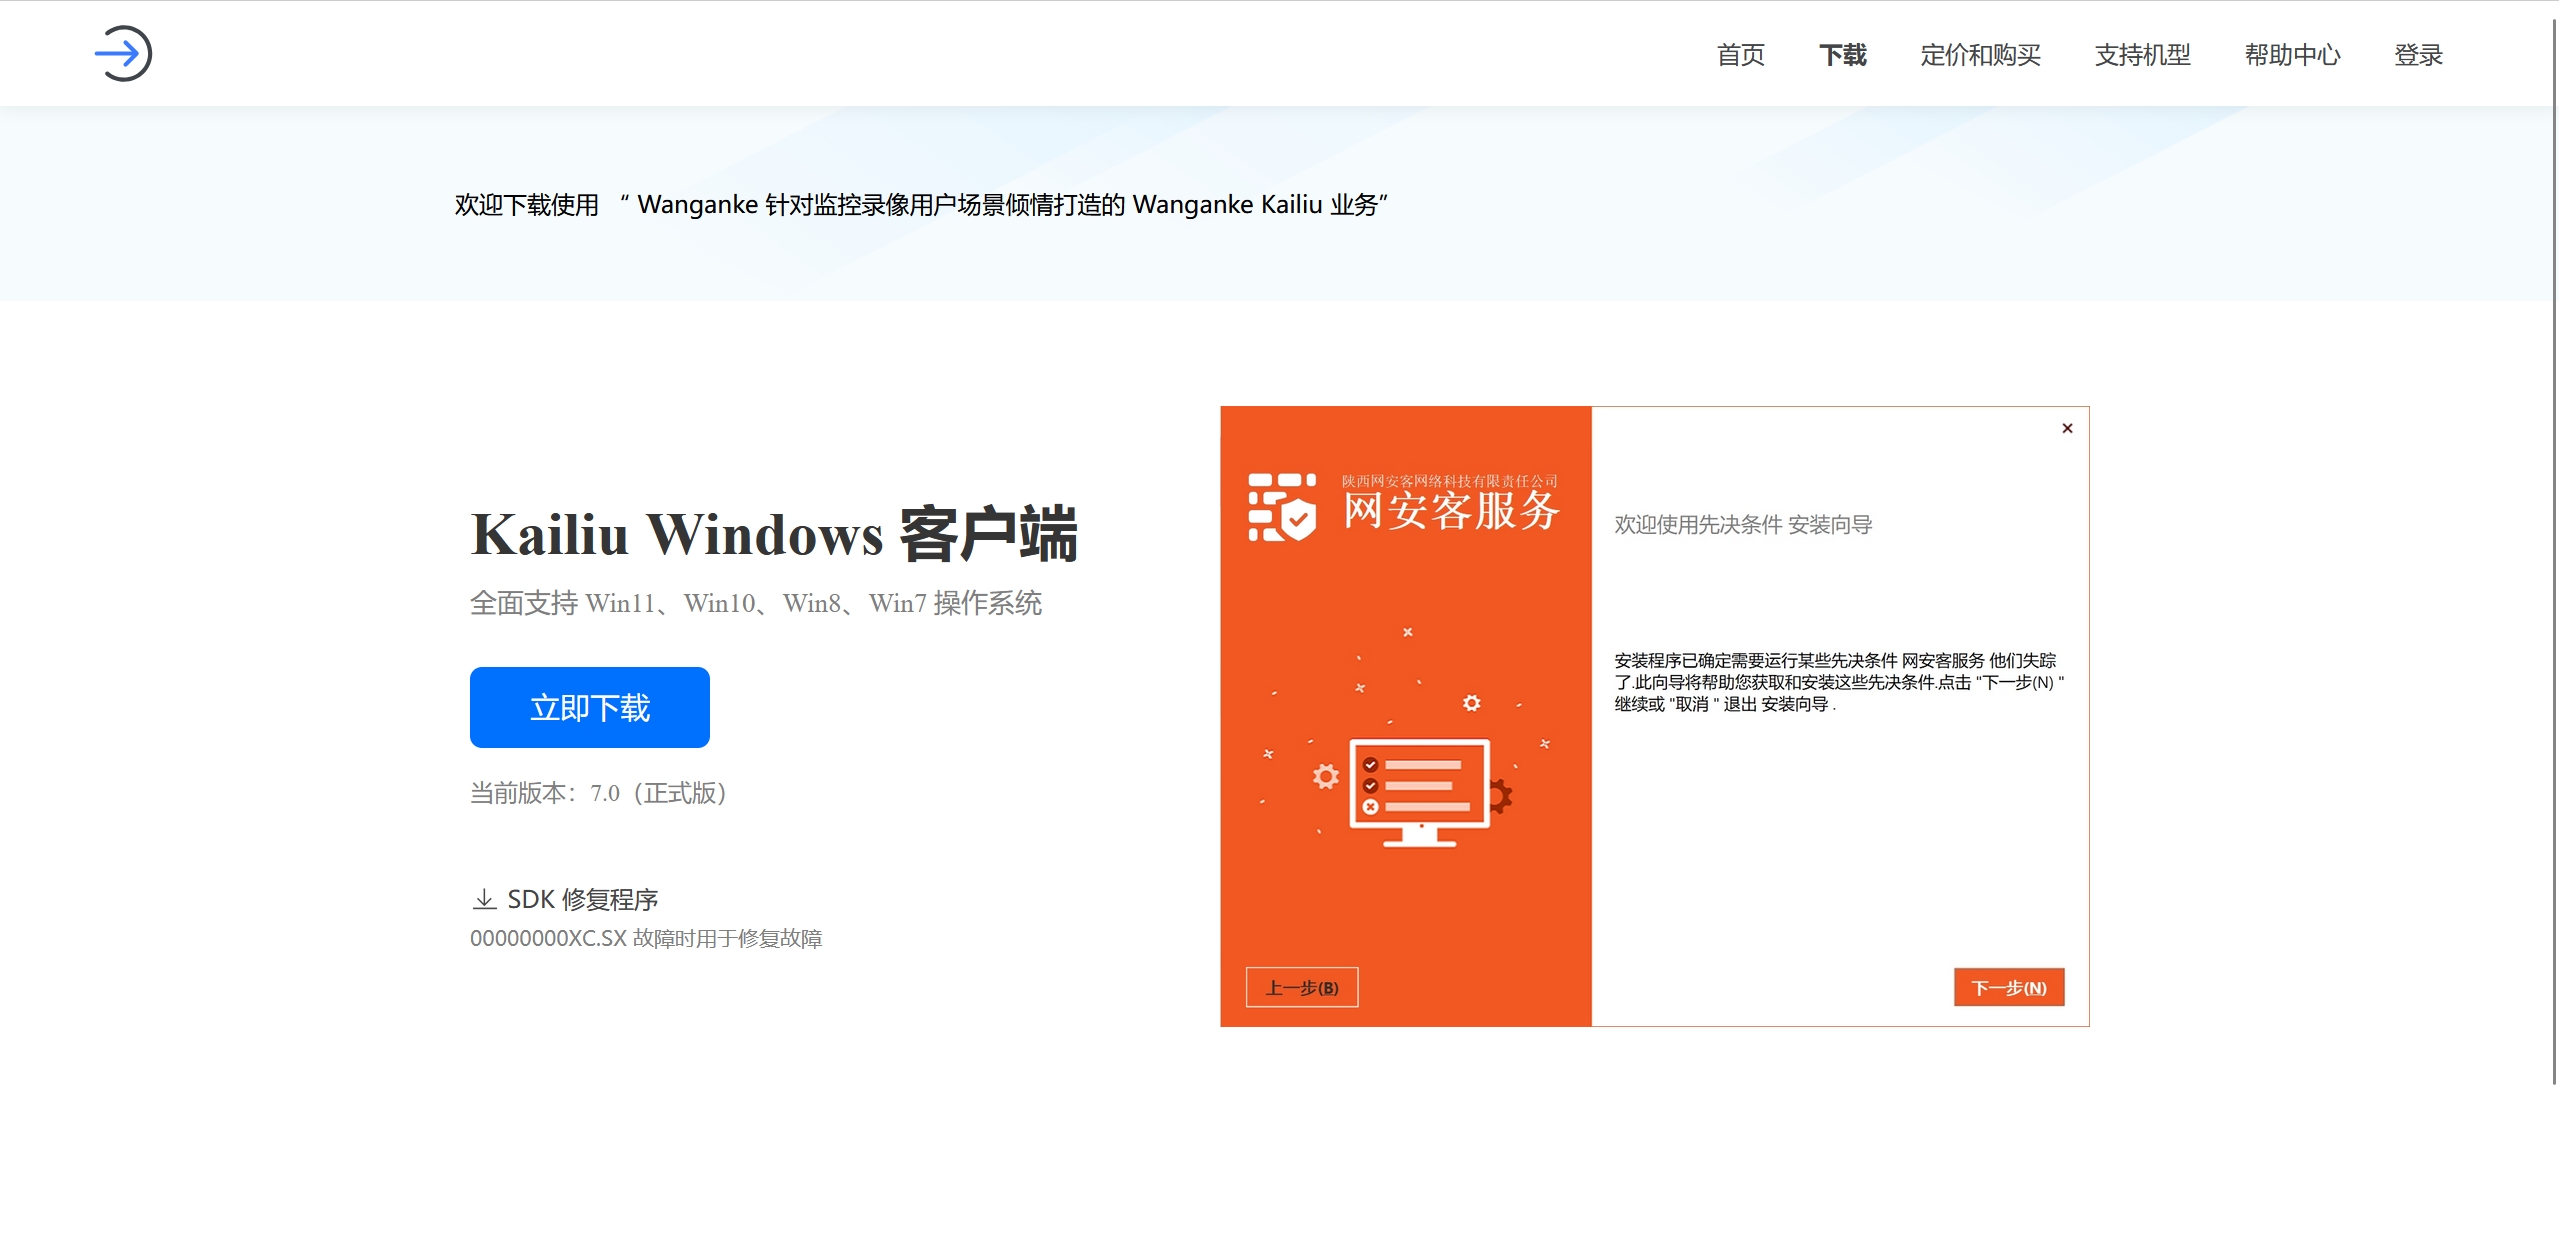The width and height of the screenshot is (2559, 1236).
Task: Click the blue 立即下载 button
Action: click(590, 707)
